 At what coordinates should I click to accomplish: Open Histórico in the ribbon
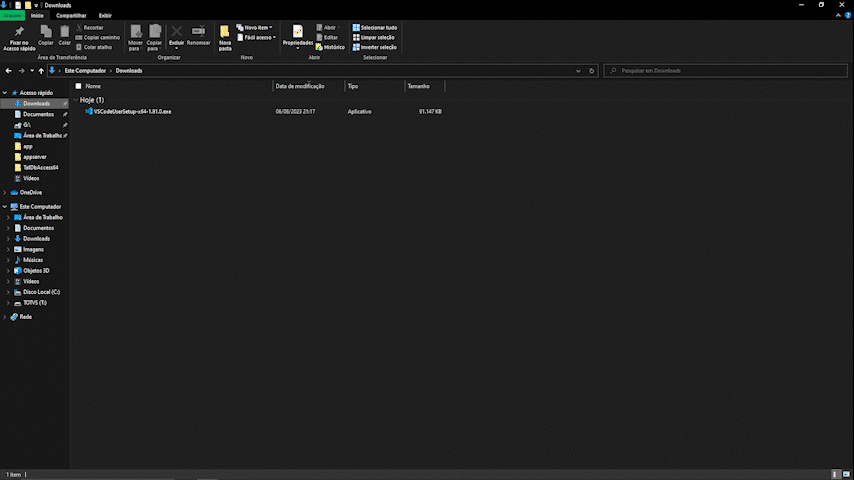[x=330, y=47]
